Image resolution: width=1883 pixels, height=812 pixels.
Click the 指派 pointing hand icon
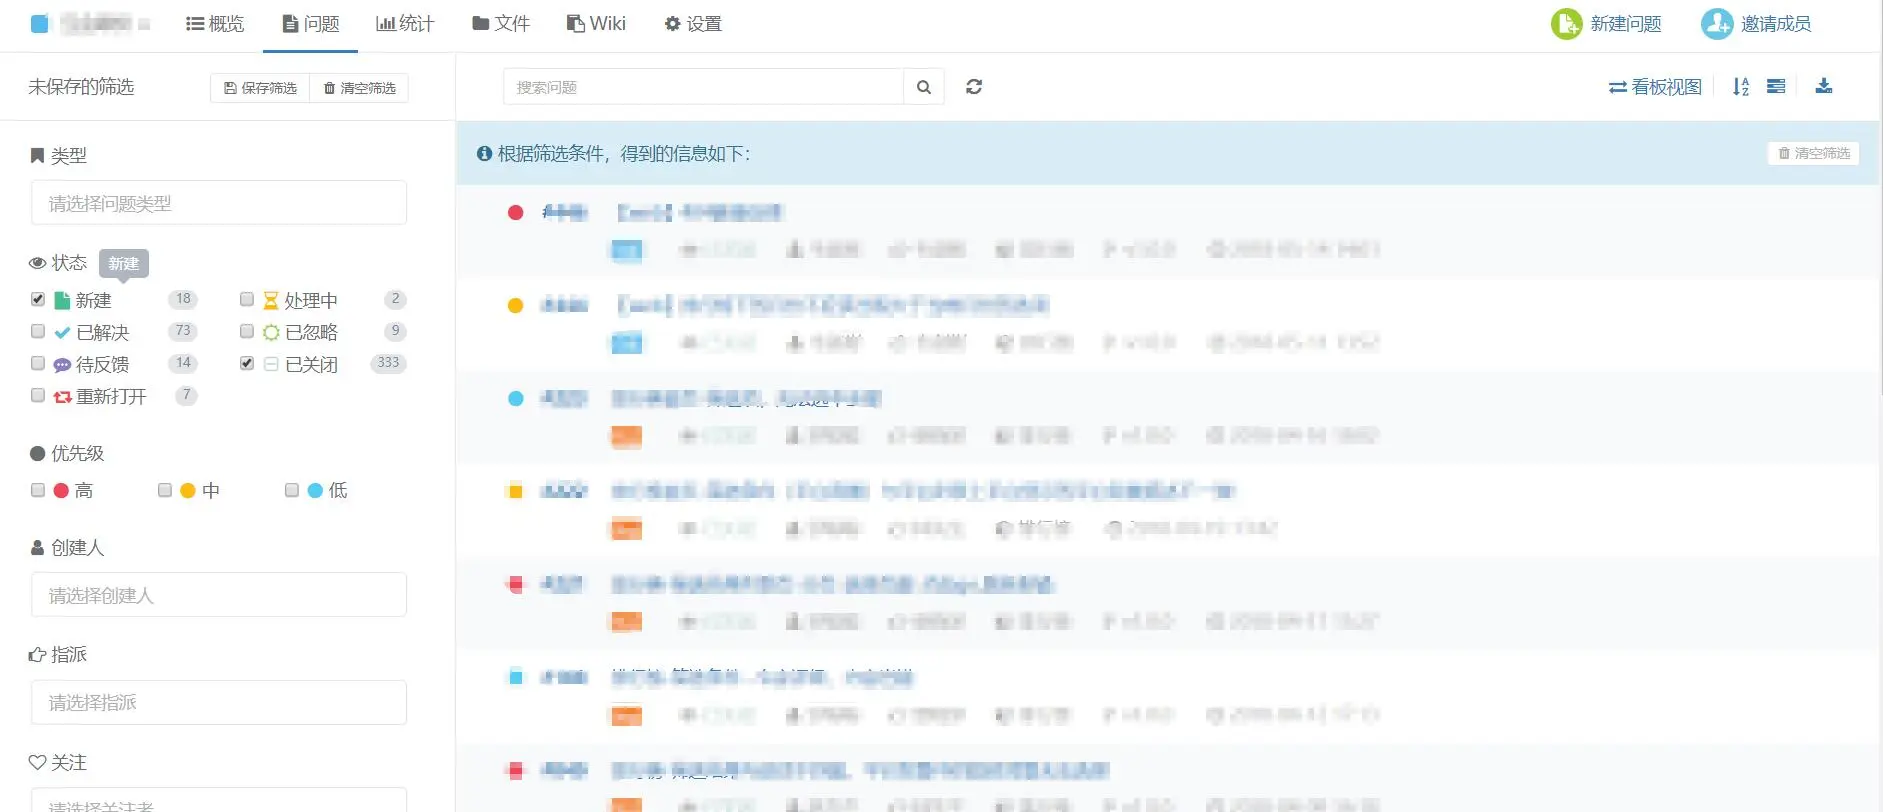[38, 654]
